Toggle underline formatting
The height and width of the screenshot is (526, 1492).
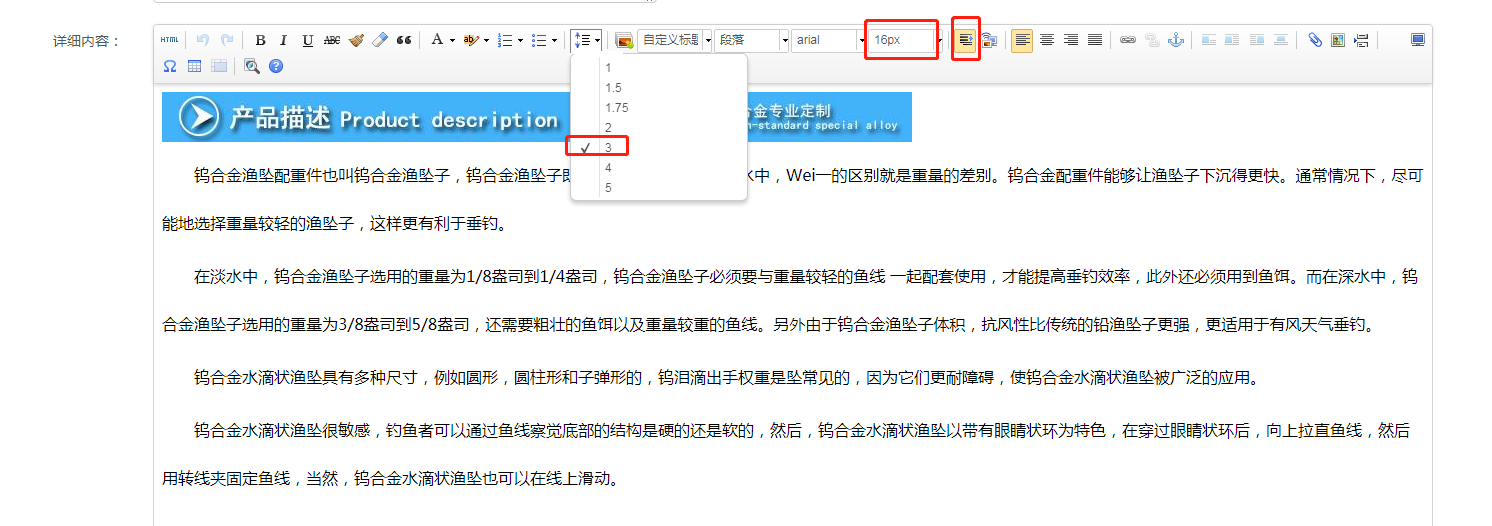(x=308, y=40)
